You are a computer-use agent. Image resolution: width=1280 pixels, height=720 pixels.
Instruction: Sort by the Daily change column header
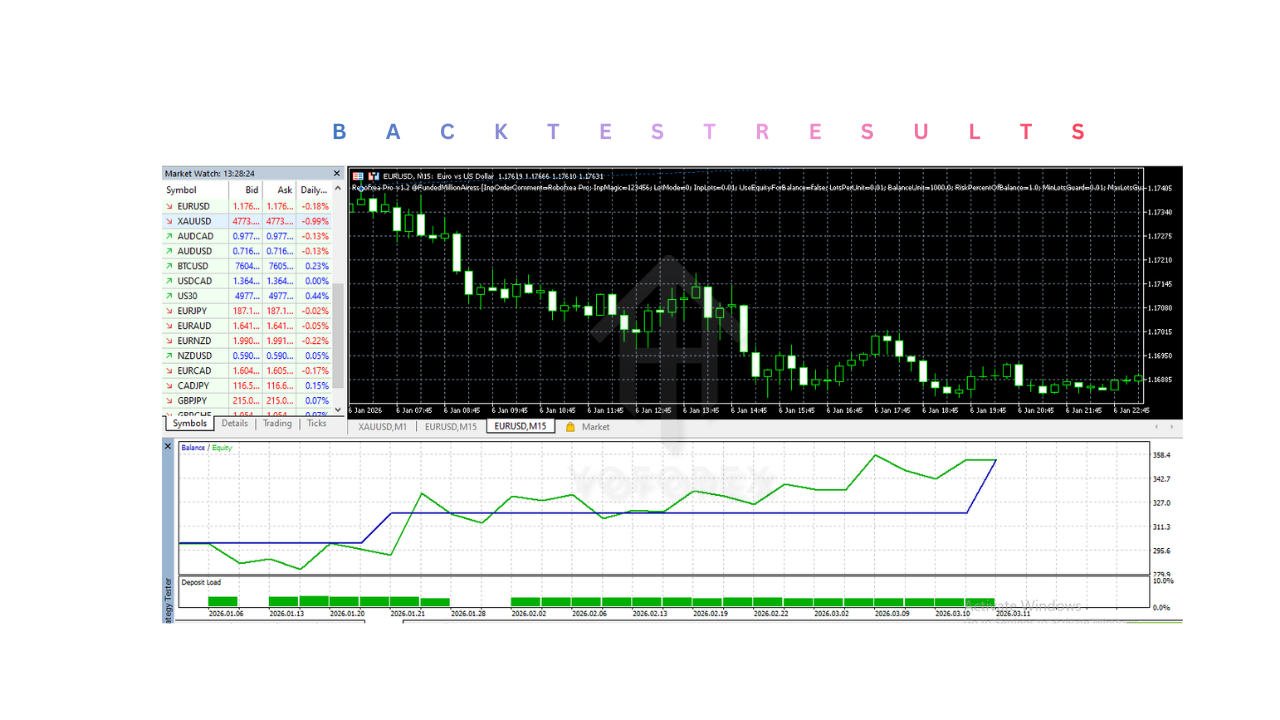point(313,190)
